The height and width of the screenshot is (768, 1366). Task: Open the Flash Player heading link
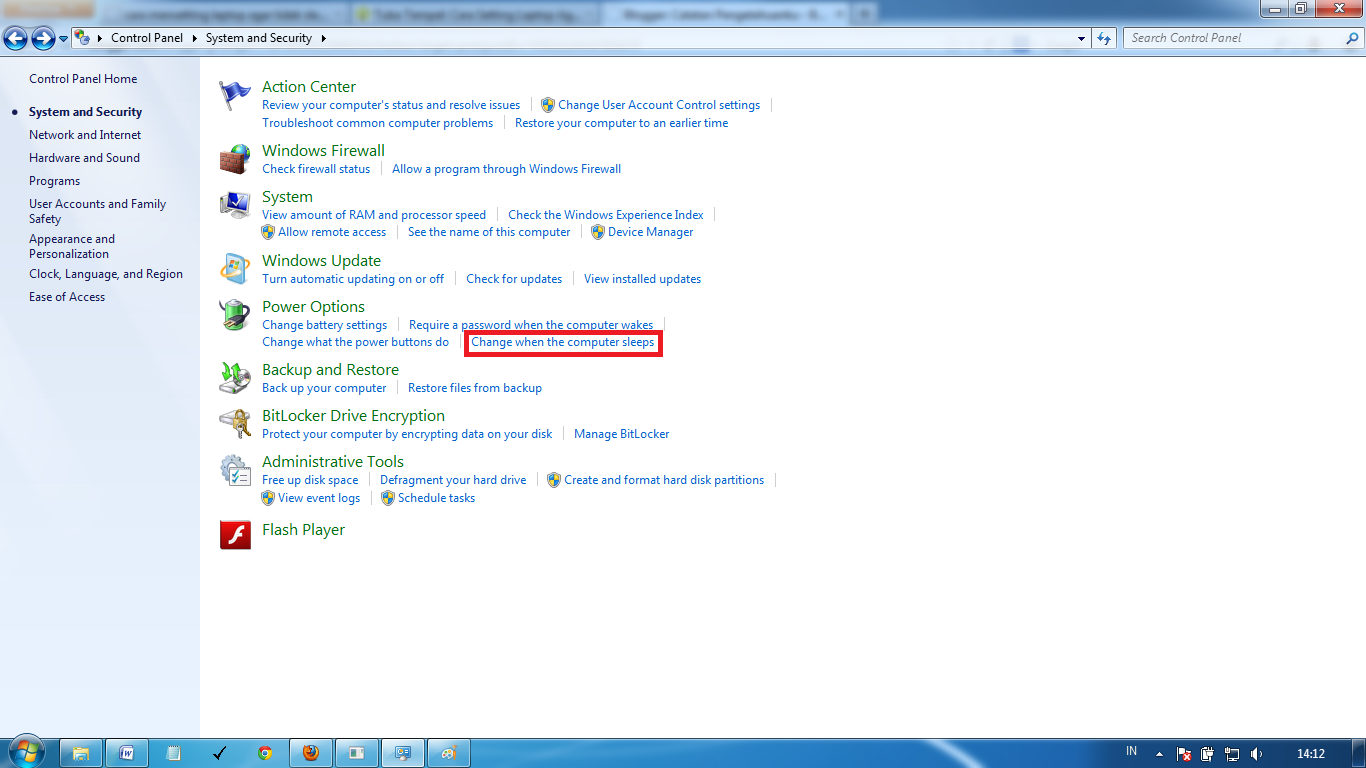coord(303,530)
